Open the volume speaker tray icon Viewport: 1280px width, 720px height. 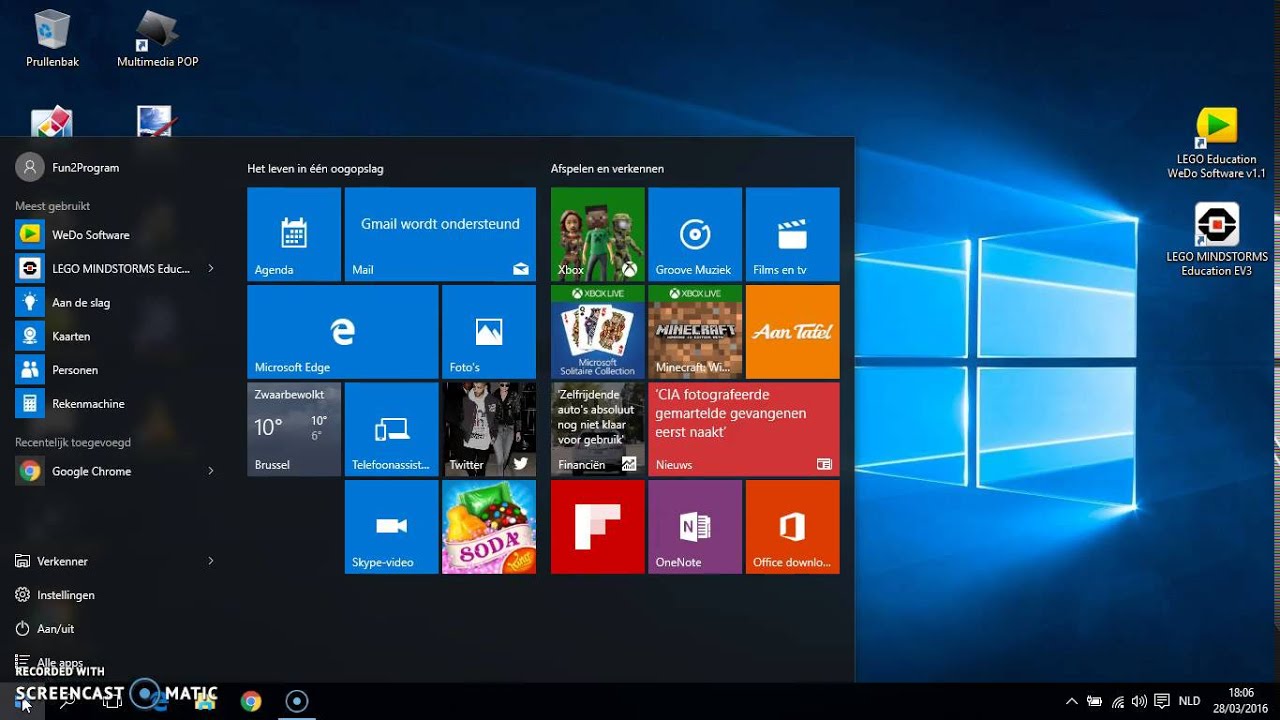(x=1140, y=701)
